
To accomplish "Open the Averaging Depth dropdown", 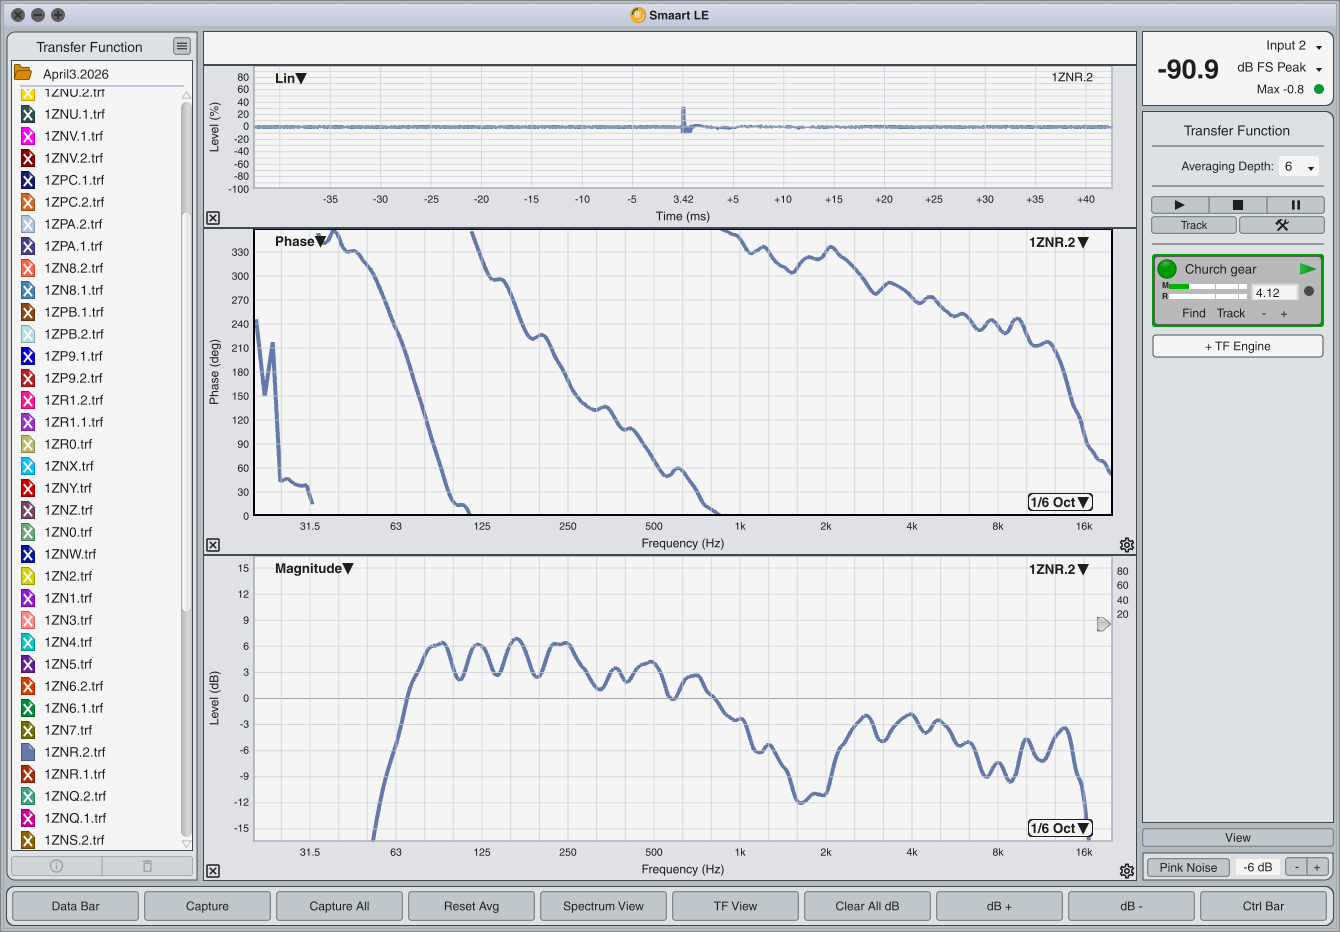I will 1300,167.
